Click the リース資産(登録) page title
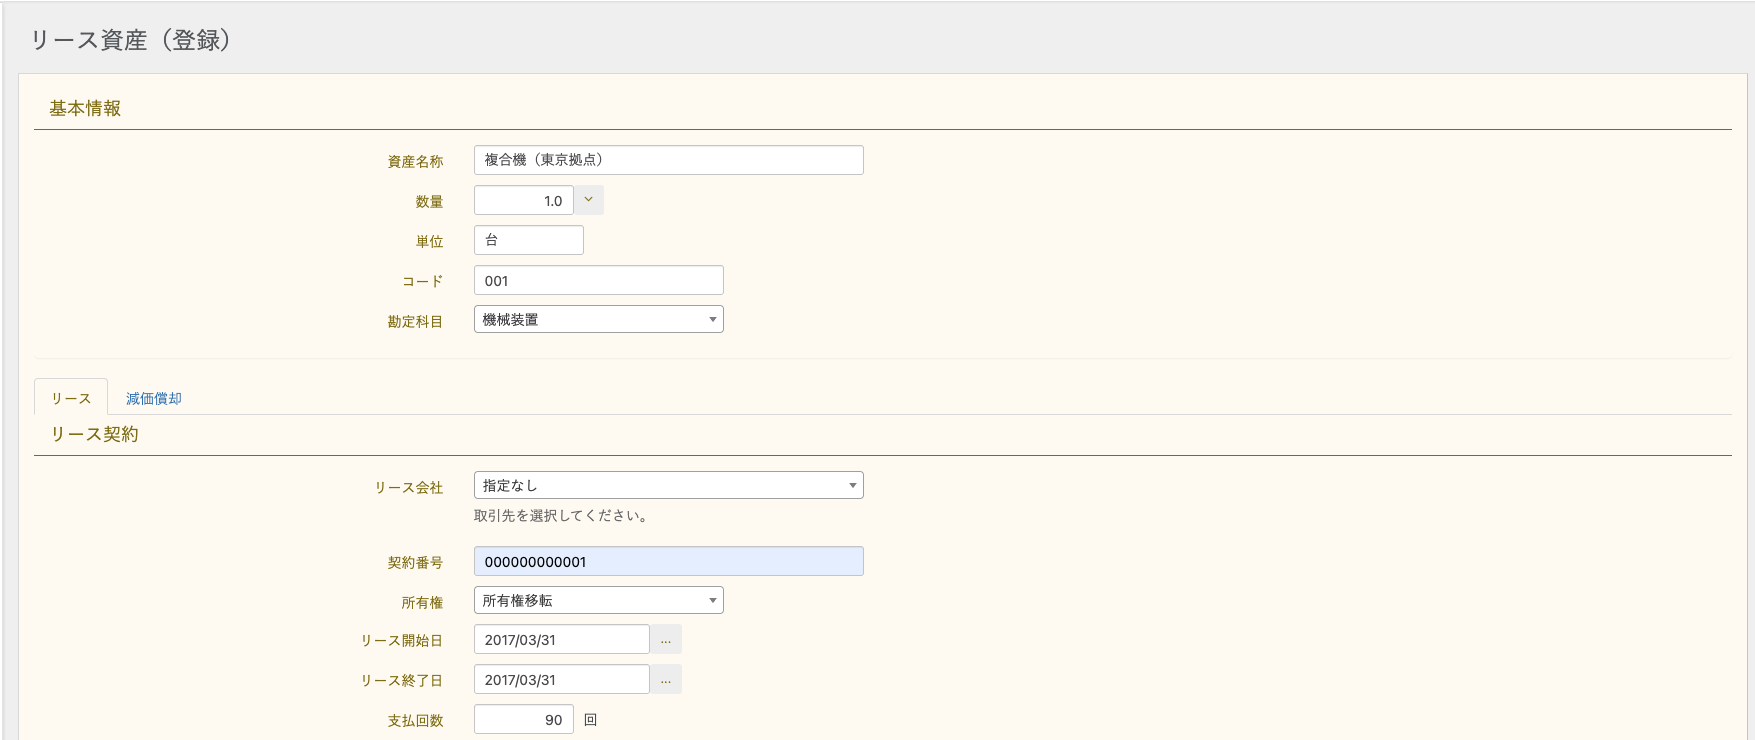 [x=131, y=40]
